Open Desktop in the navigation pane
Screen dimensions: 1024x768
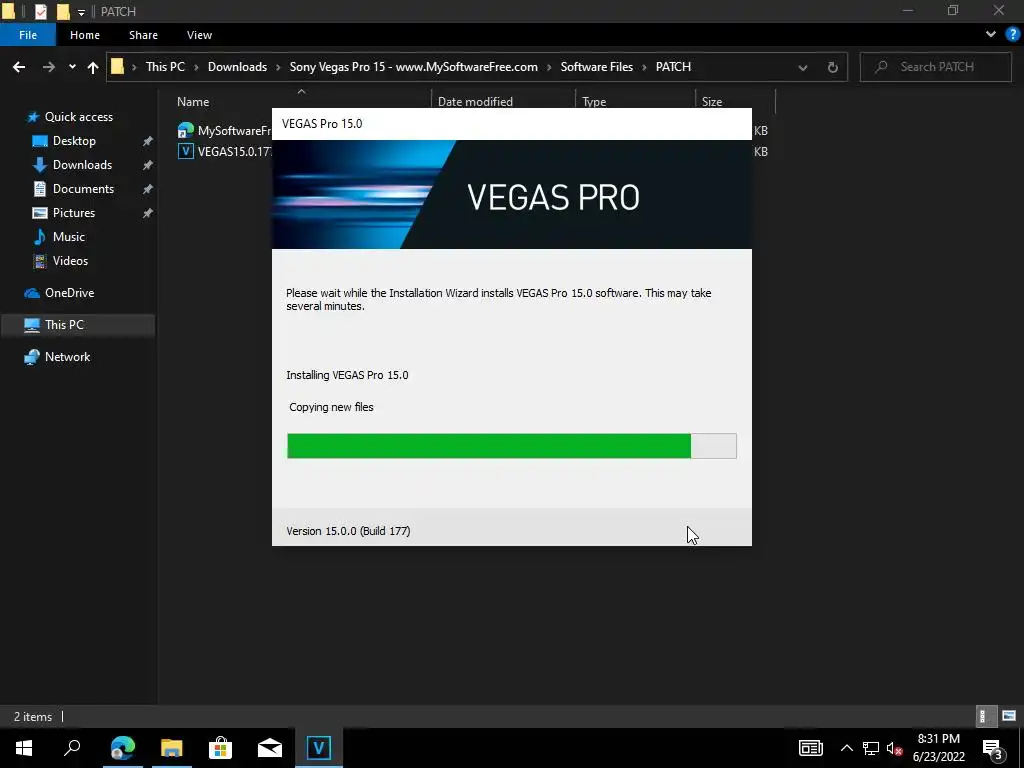tap(74, 141)
